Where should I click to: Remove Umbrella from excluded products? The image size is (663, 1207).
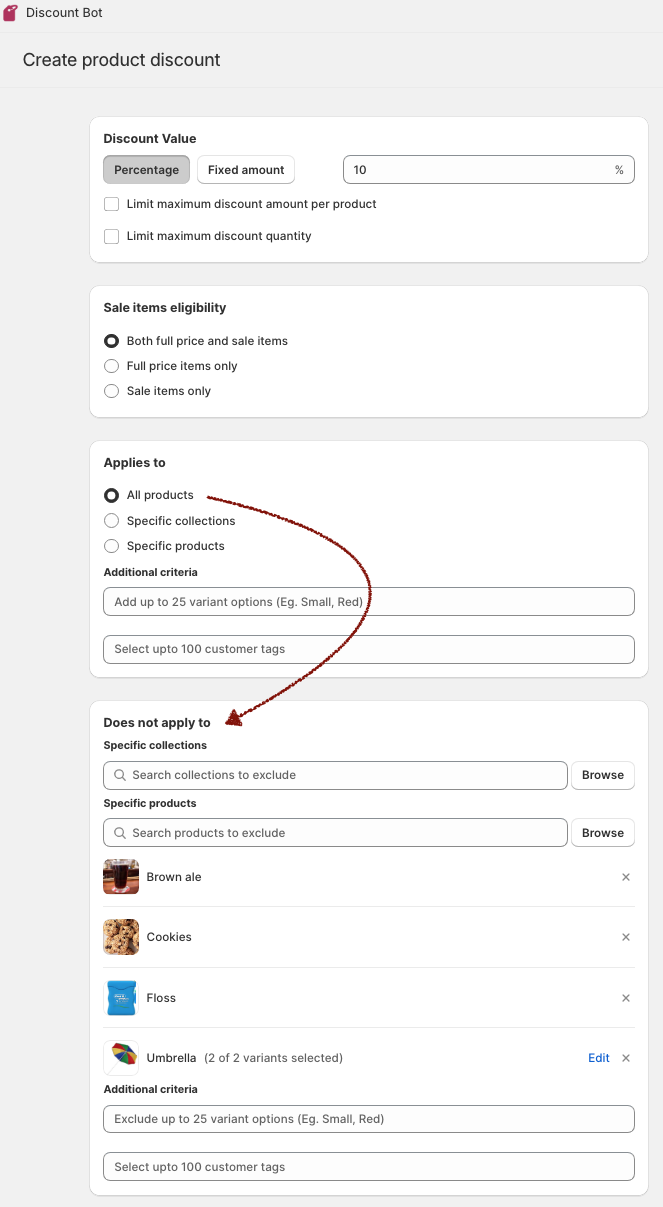pyautogui.click(x=626, y=1058)
